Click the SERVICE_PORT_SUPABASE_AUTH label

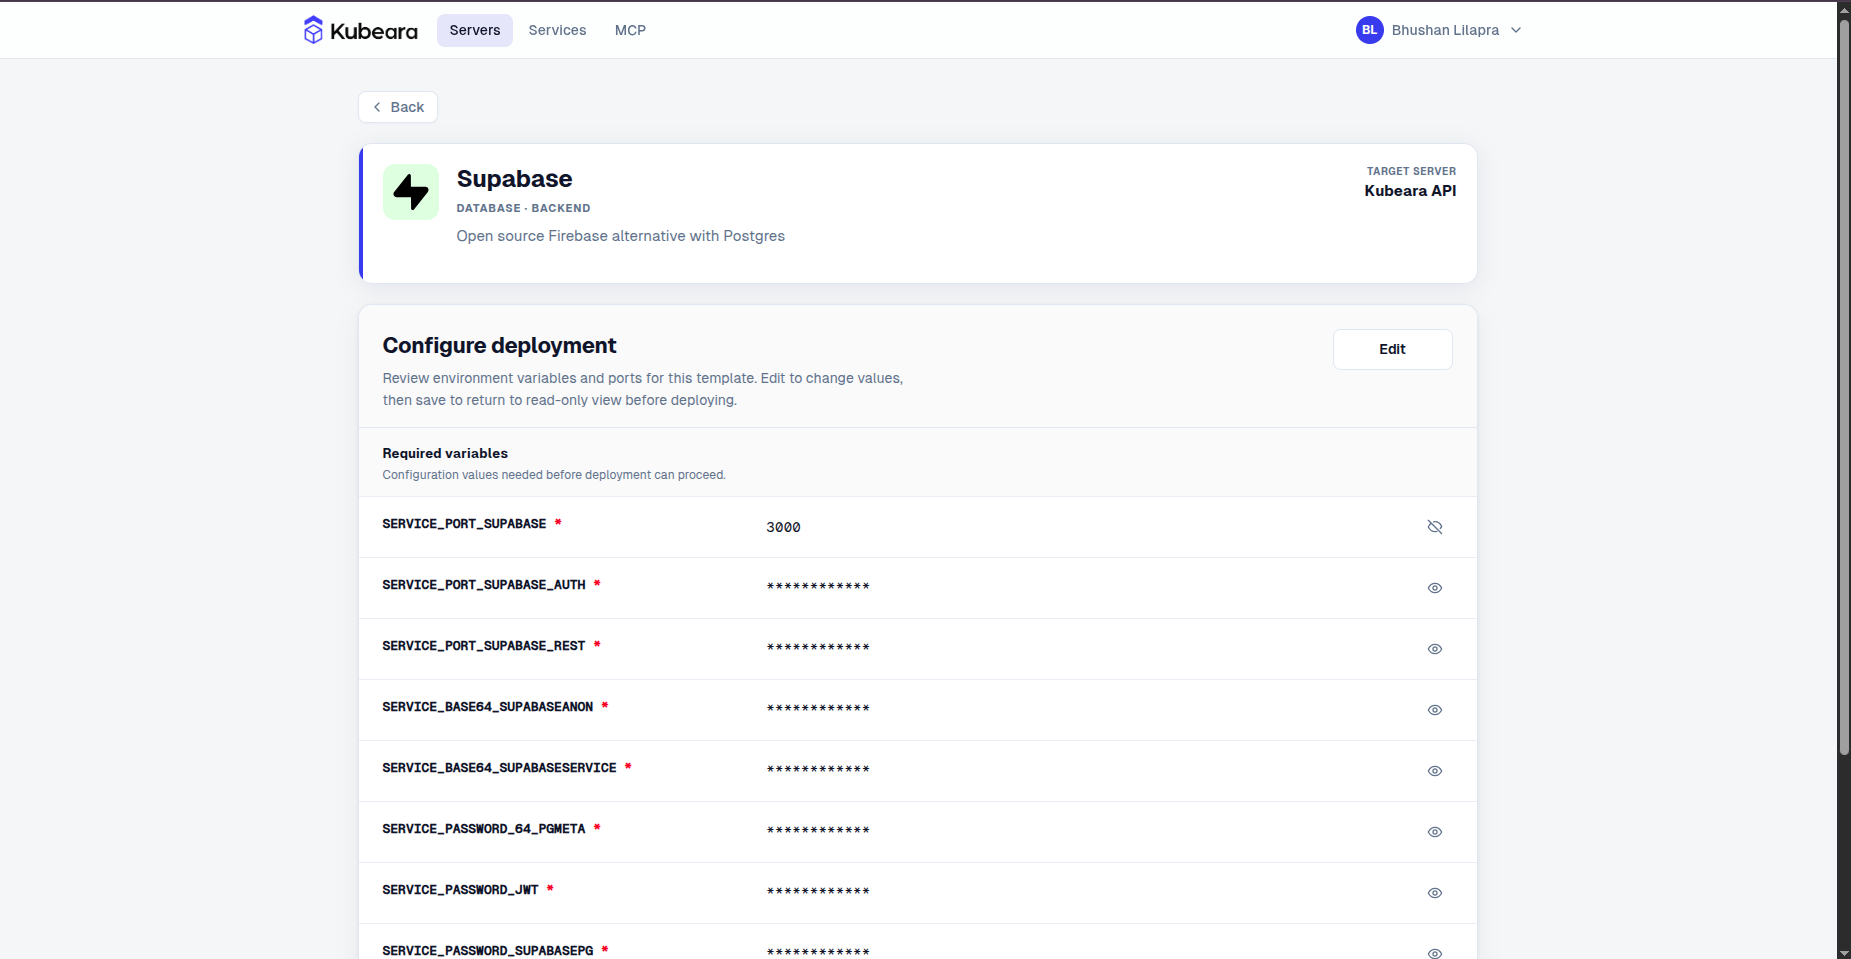pyautogui.click(x=484, y=585)
